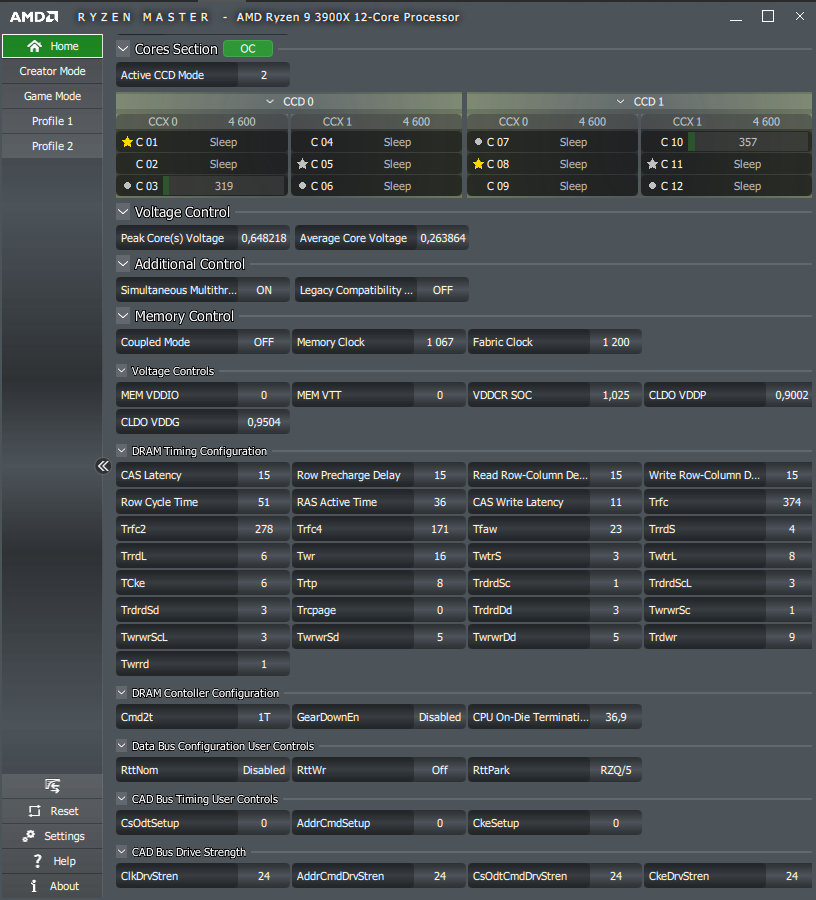Screen dimensions: 816x900
Task: Click core C 10 usage bar showing 357
Action: click(748, 142)
